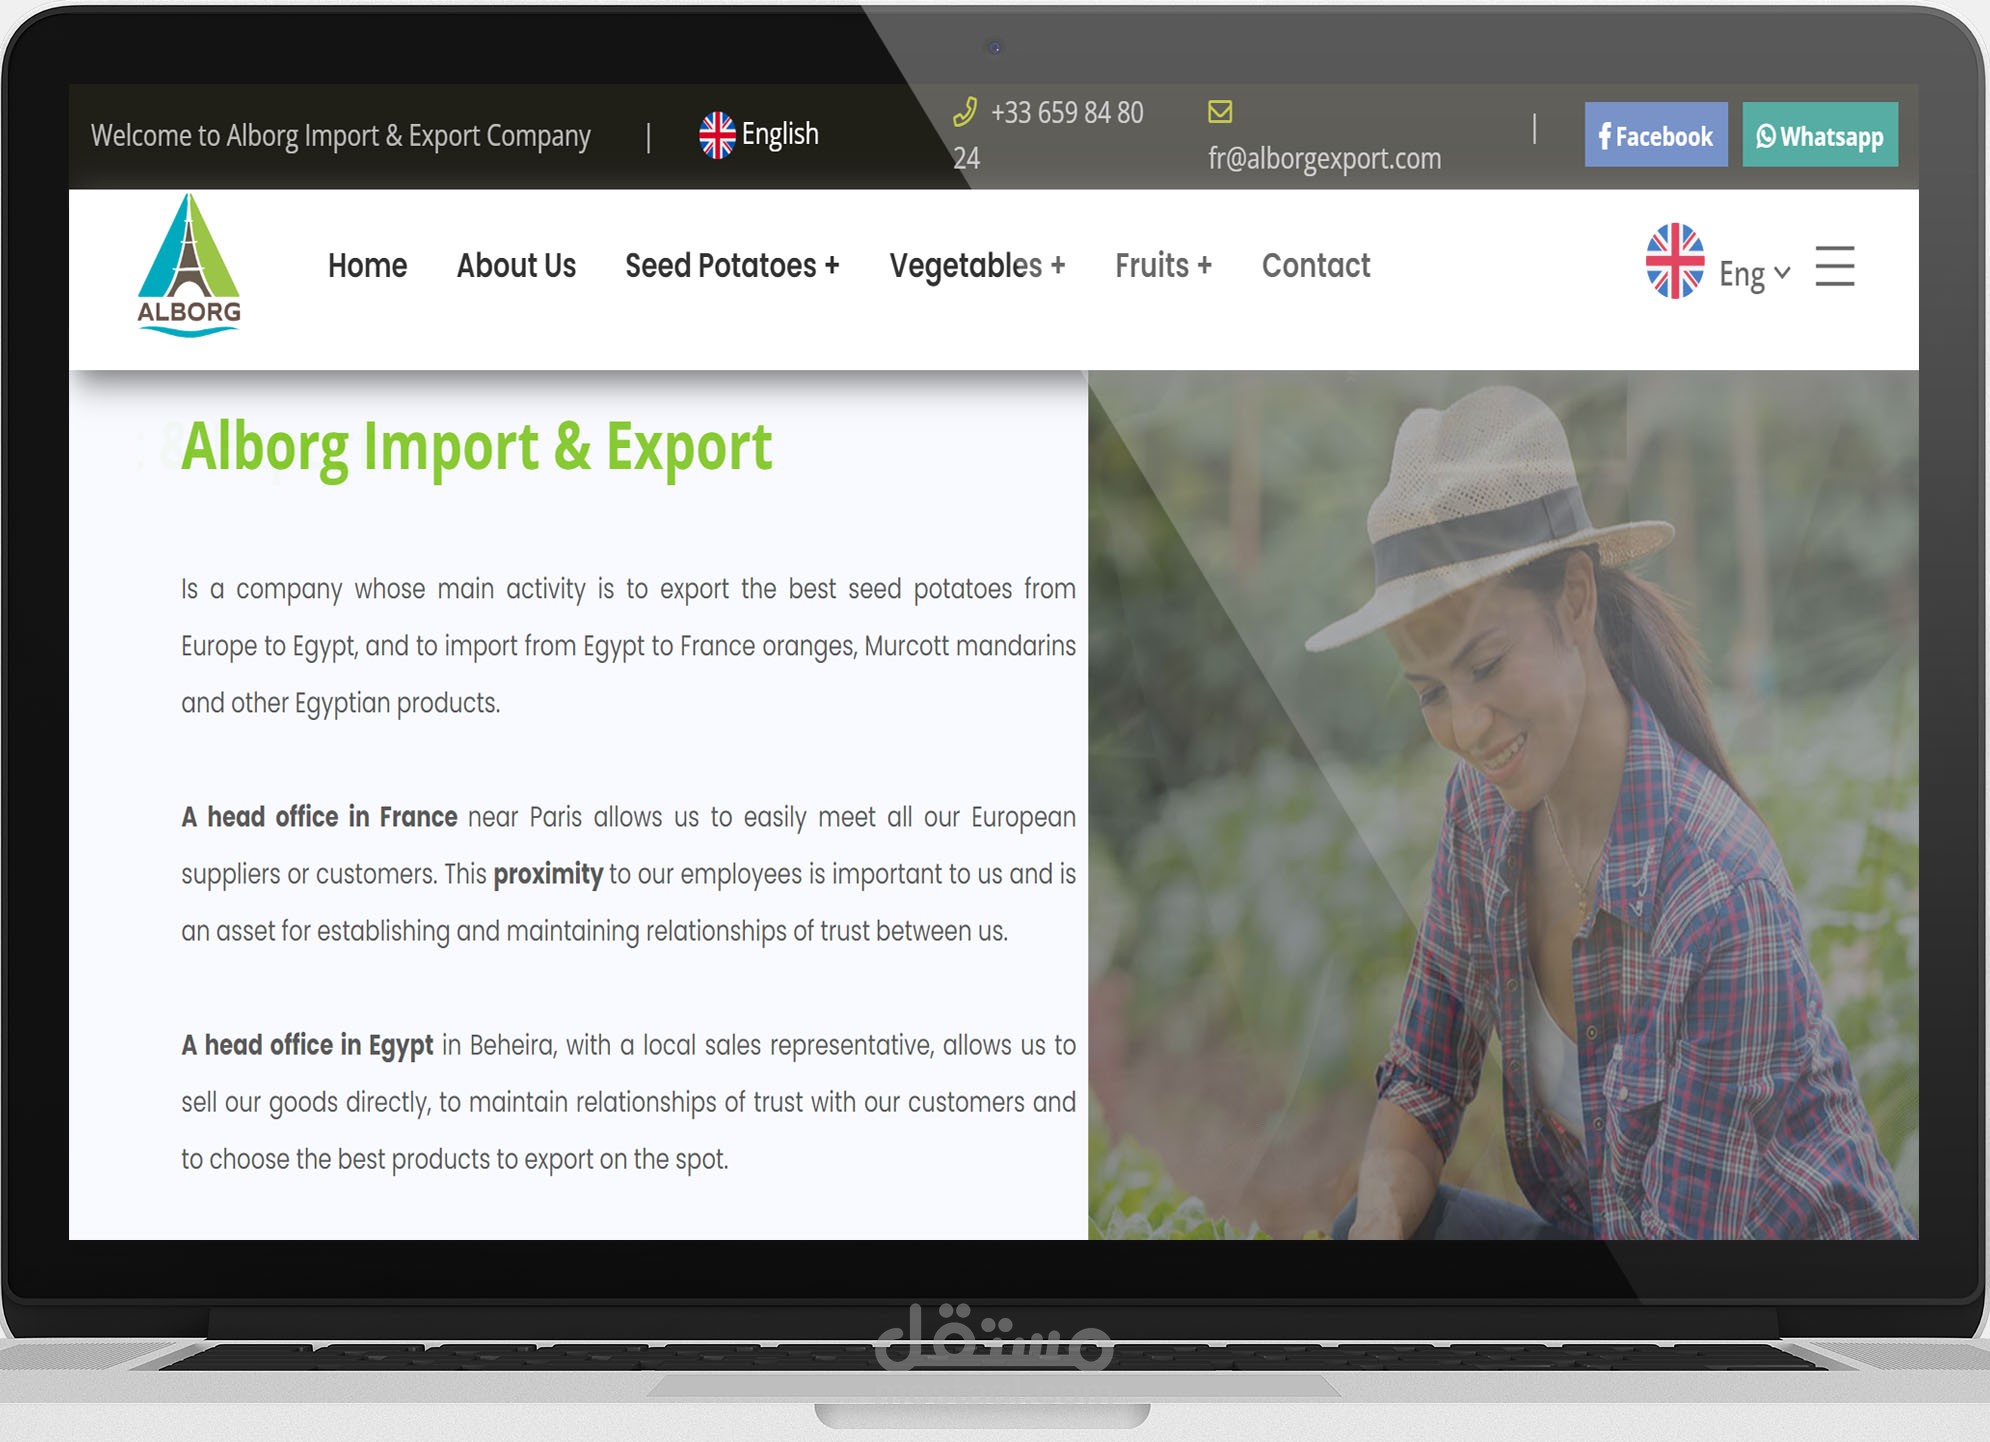Click the bold 'A head office in Egypt' text

307,1045
